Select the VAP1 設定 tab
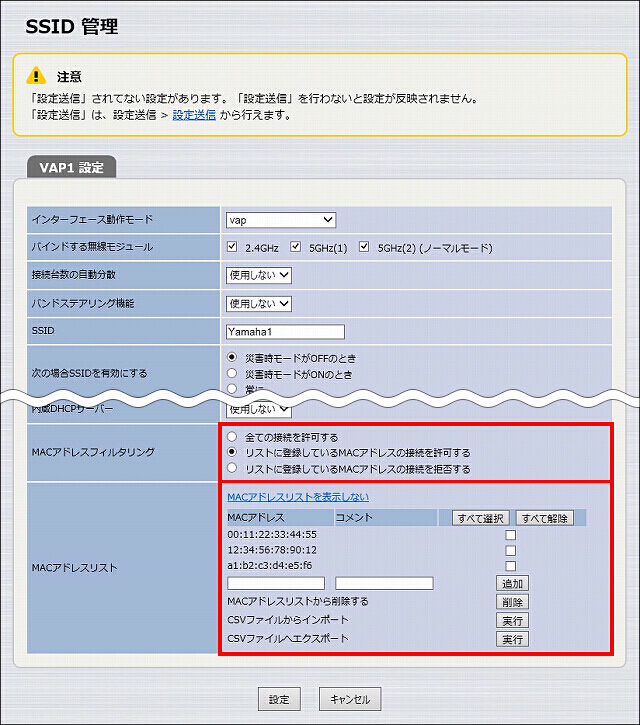The width and height of the screenshot is (640, 725). (72, 167)
